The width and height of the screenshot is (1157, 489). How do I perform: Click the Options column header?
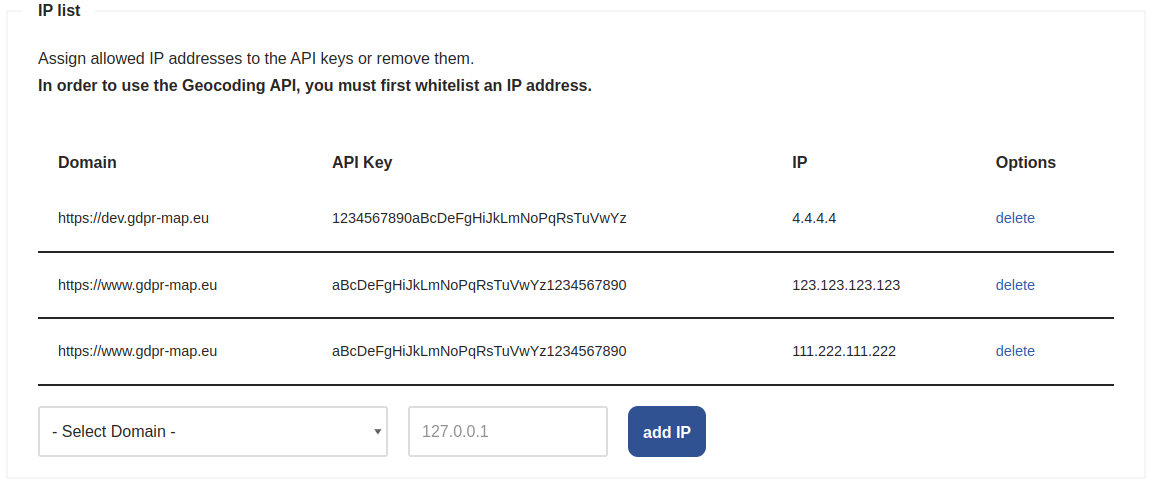[1025, 162]
